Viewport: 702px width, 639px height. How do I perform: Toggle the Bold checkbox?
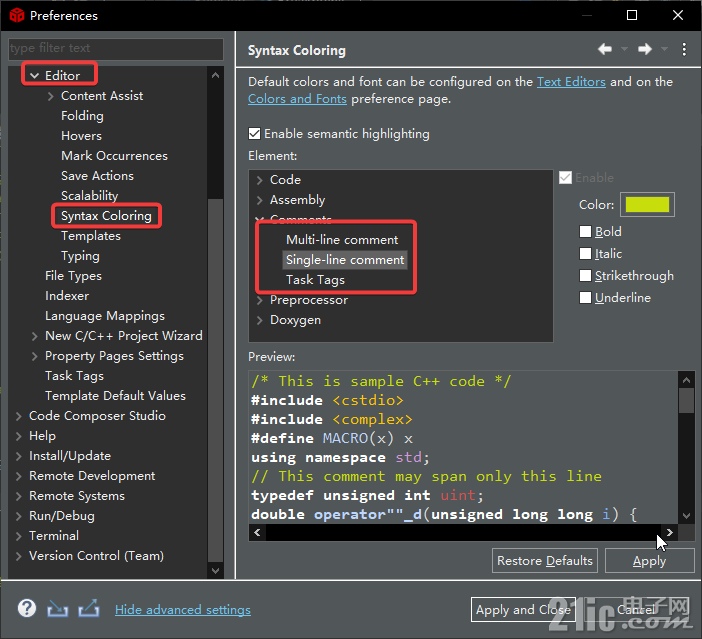pos(585,232)
